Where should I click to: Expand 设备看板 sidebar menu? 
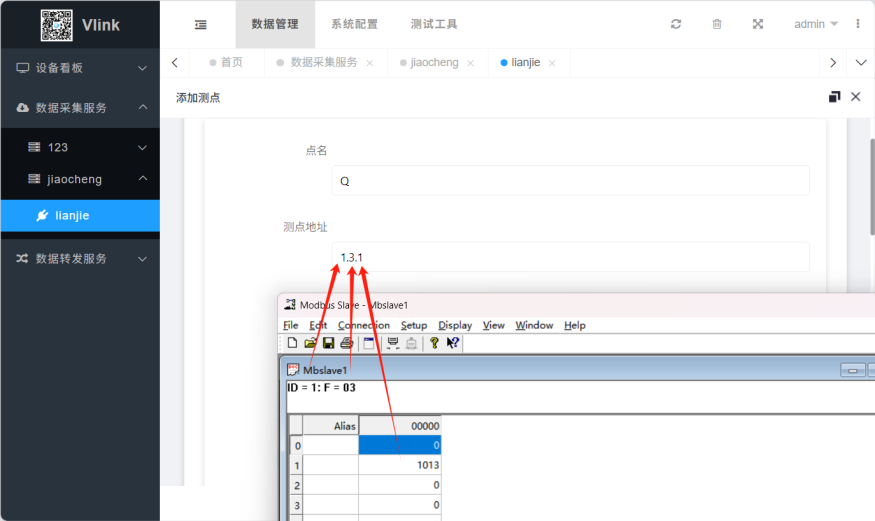[x=80, y=68]
